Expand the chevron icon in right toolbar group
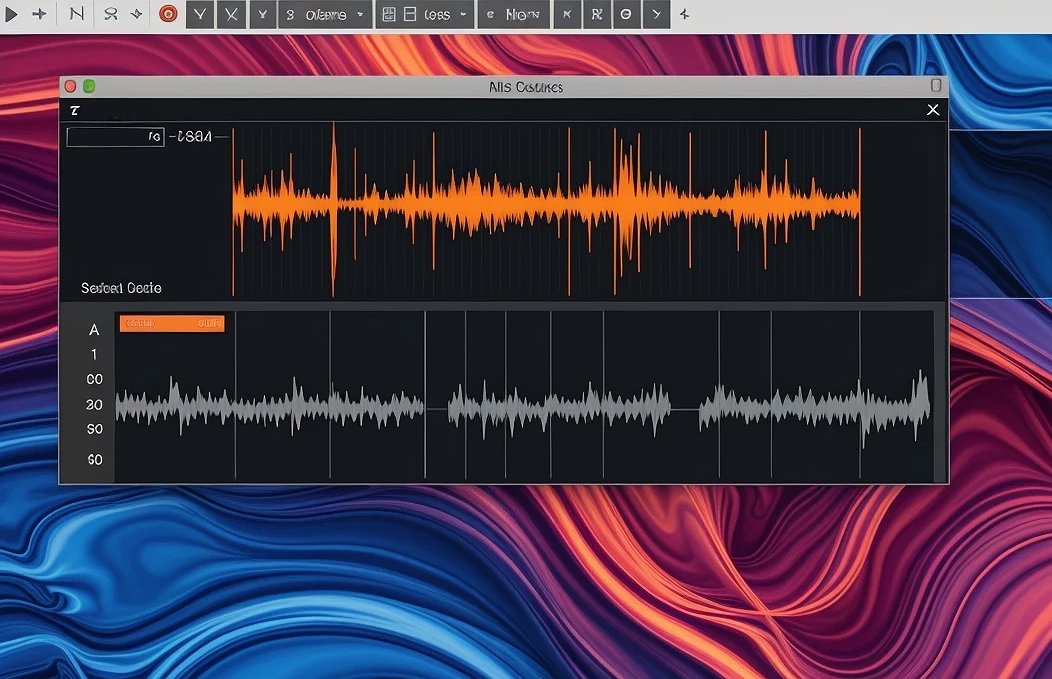The height and width of the screenshot is (679, 1052). click(656, 15)
